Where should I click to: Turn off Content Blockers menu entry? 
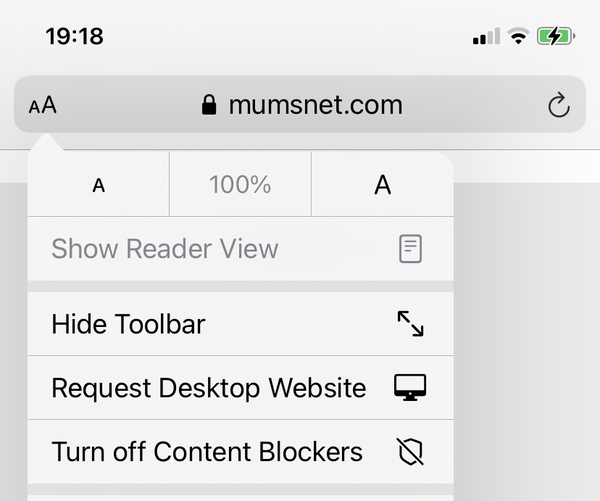pos(207,452)
